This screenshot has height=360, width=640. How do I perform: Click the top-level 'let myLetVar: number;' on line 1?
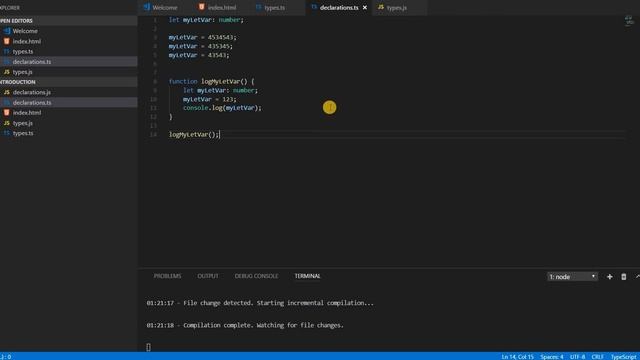pyautogui.click(x=206, y=20)
